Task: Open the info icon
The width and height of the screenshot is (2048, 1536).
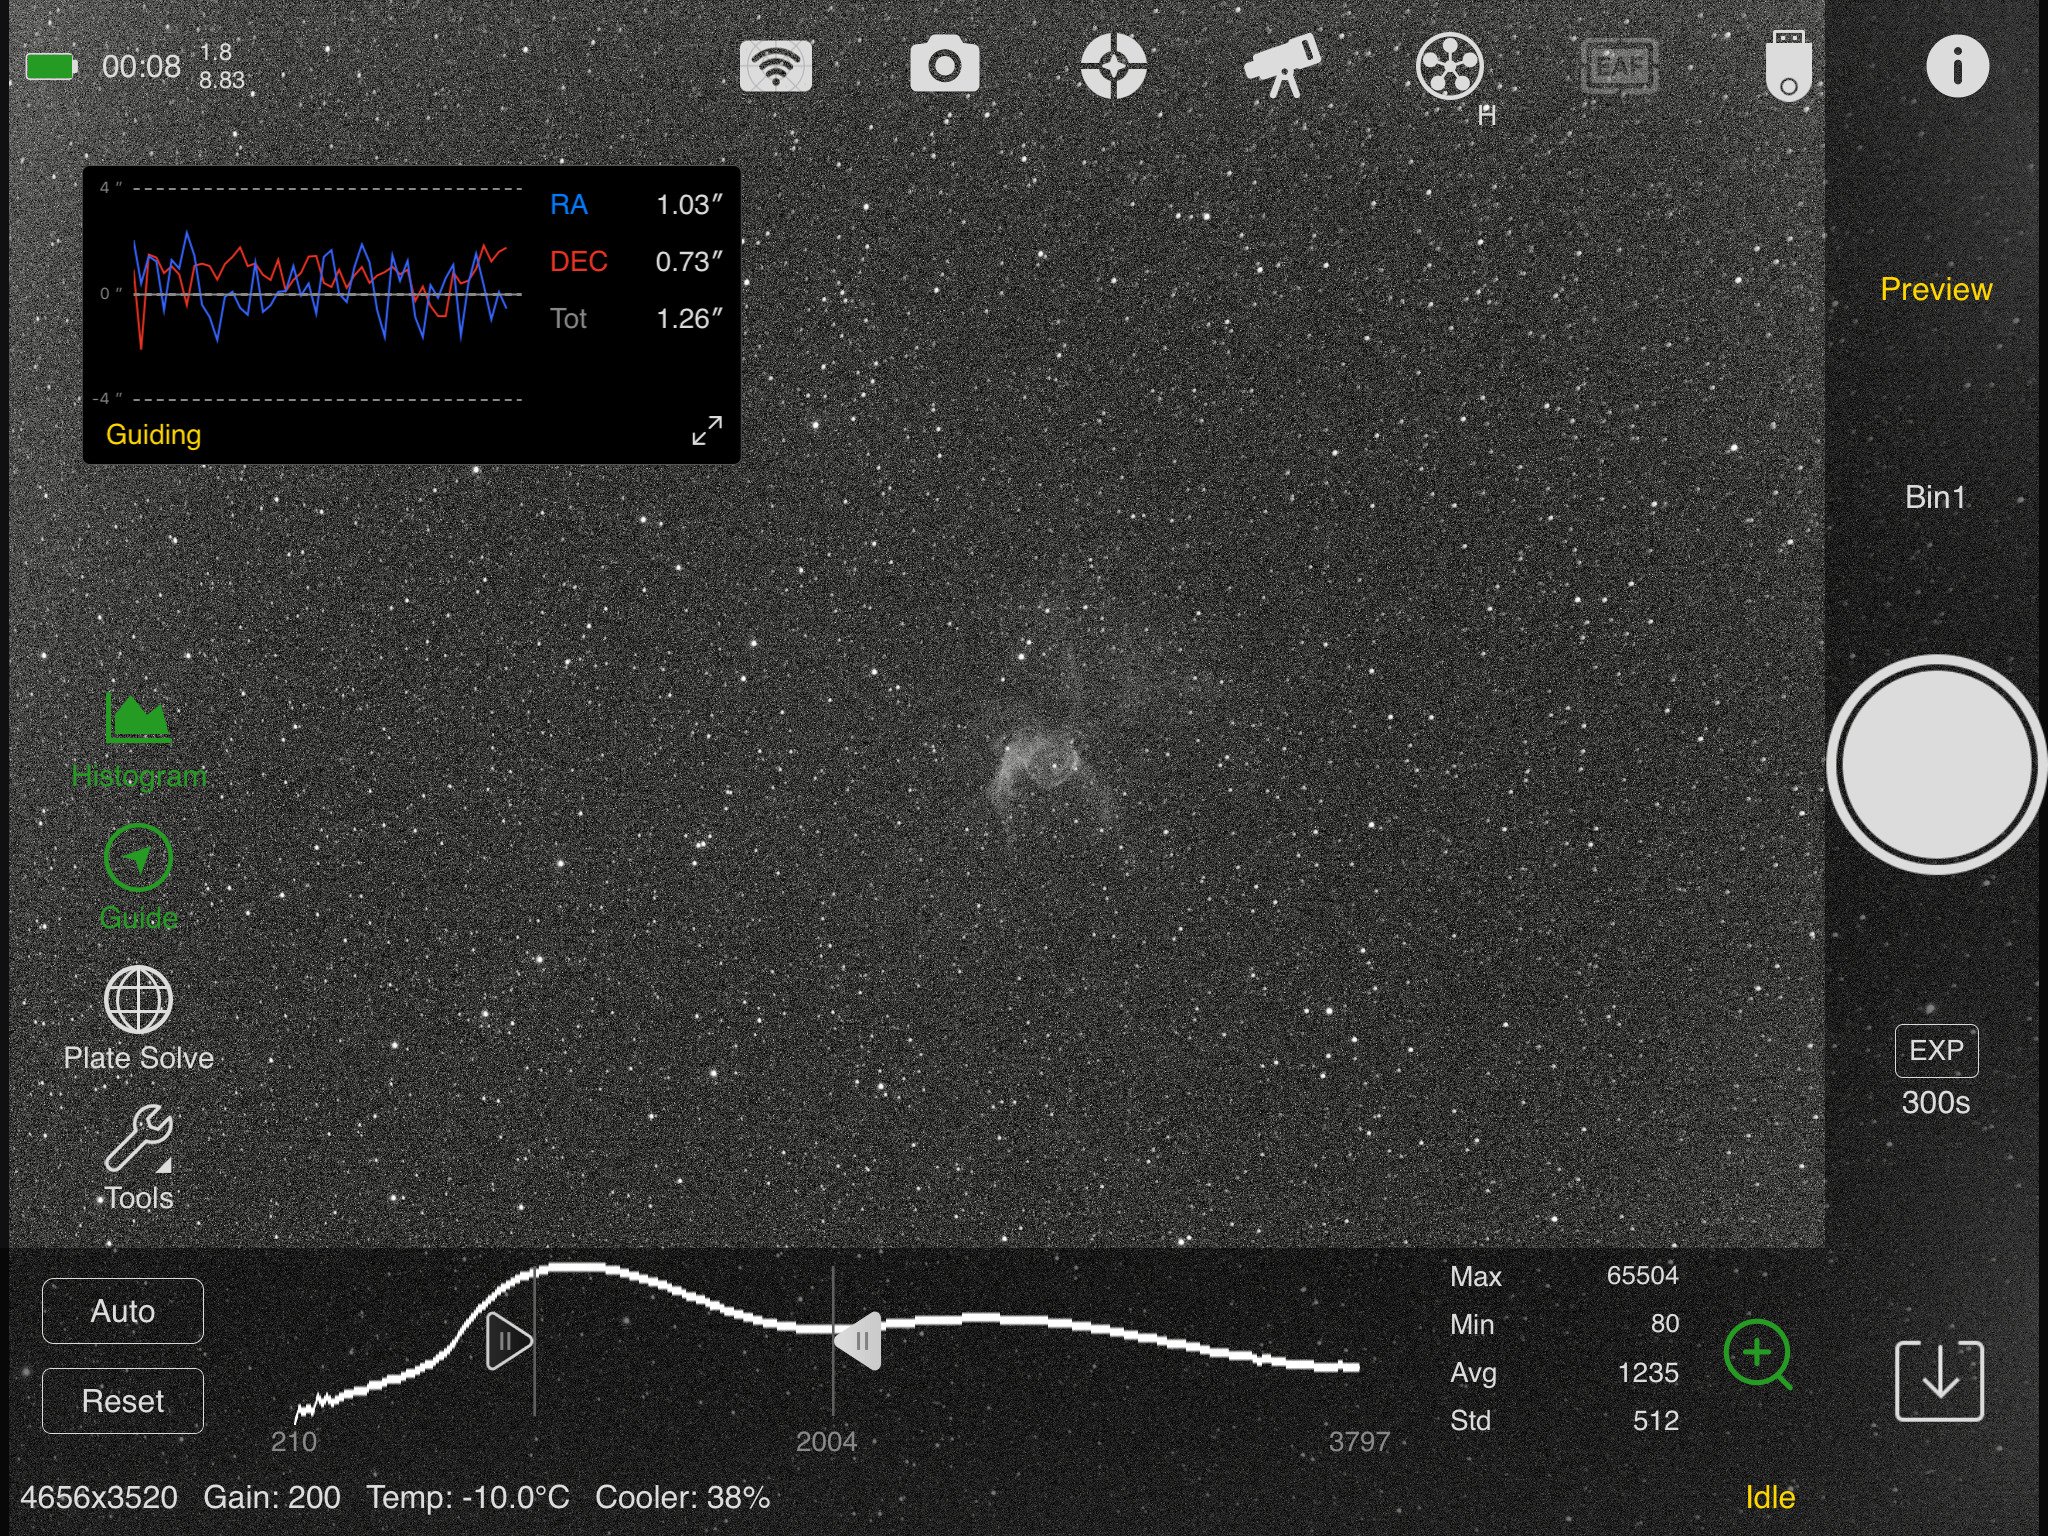Action: coord(1957,66)
